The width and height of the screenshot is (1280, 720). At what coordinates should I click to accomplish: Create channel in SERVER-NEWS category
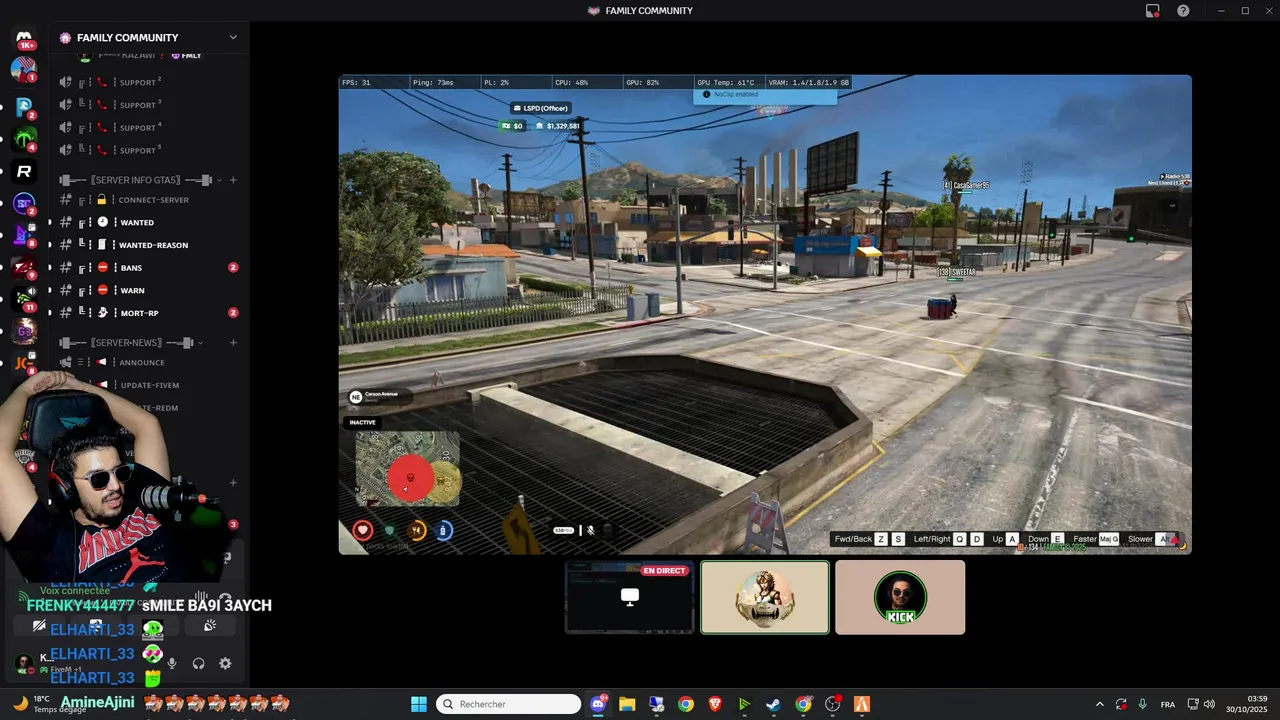pos(233,343)
